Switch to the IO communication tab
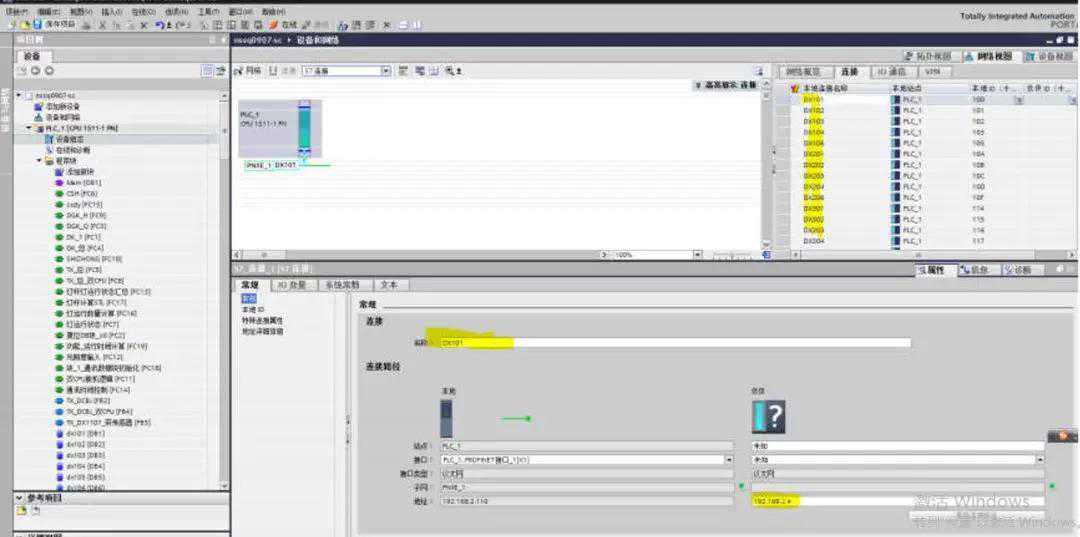 pos(889,72)
